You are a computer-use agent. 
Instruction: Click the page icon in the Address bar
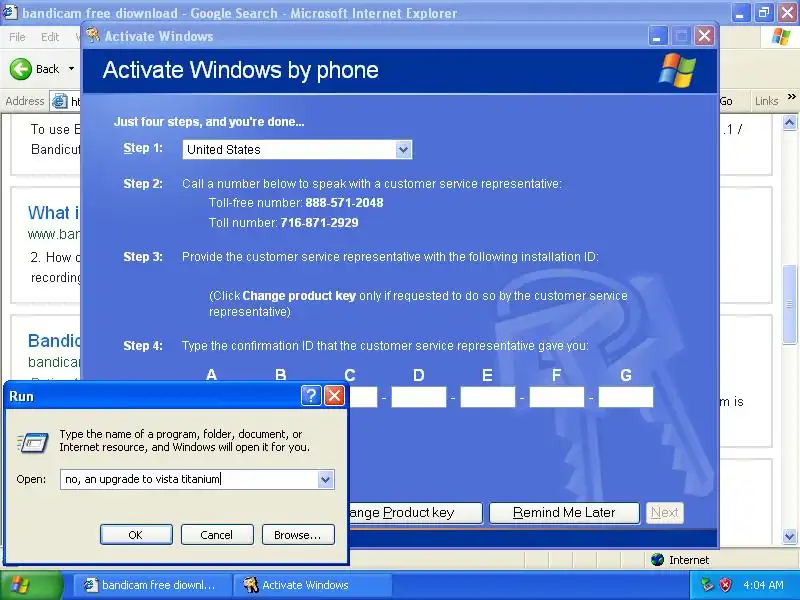[x=60, y=101]
